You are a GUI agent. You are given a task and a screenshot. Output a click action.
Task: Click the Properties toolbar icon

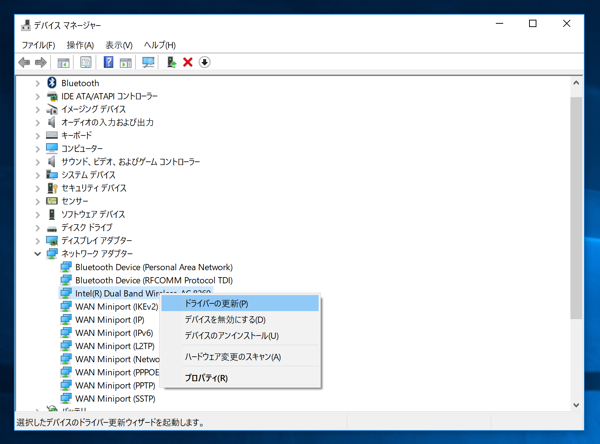[86, 62]
